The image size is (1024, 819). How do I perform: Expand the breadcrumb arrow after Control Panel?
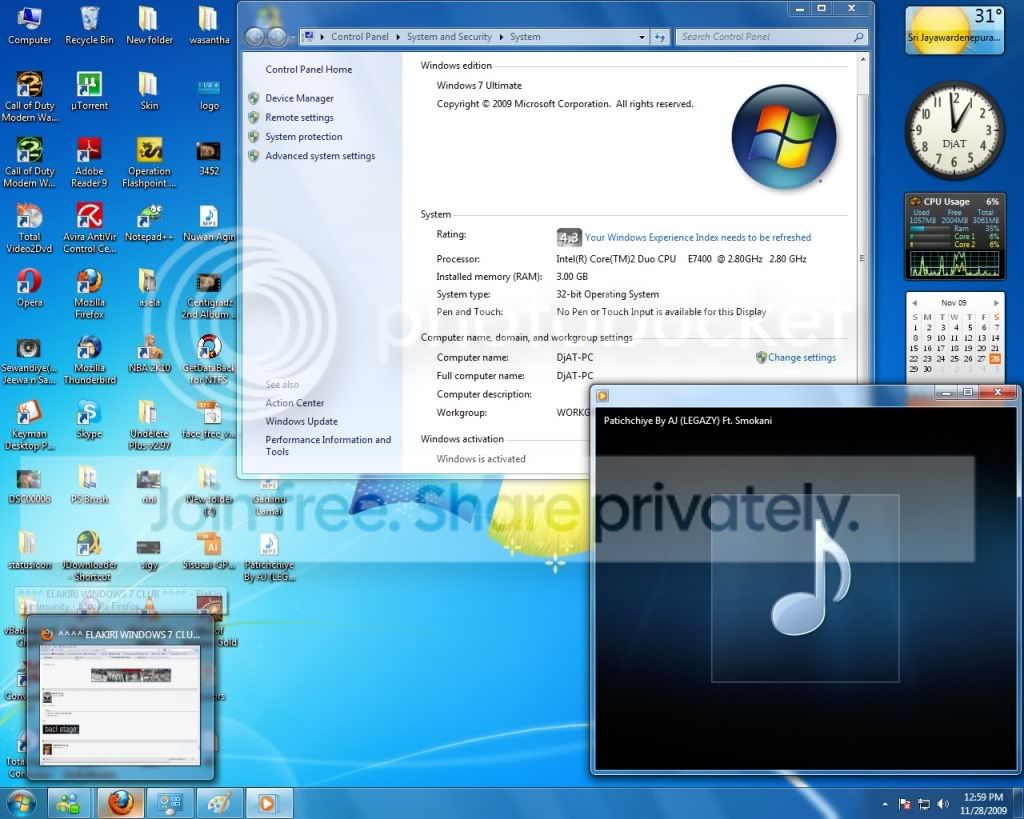coord(397,37)
